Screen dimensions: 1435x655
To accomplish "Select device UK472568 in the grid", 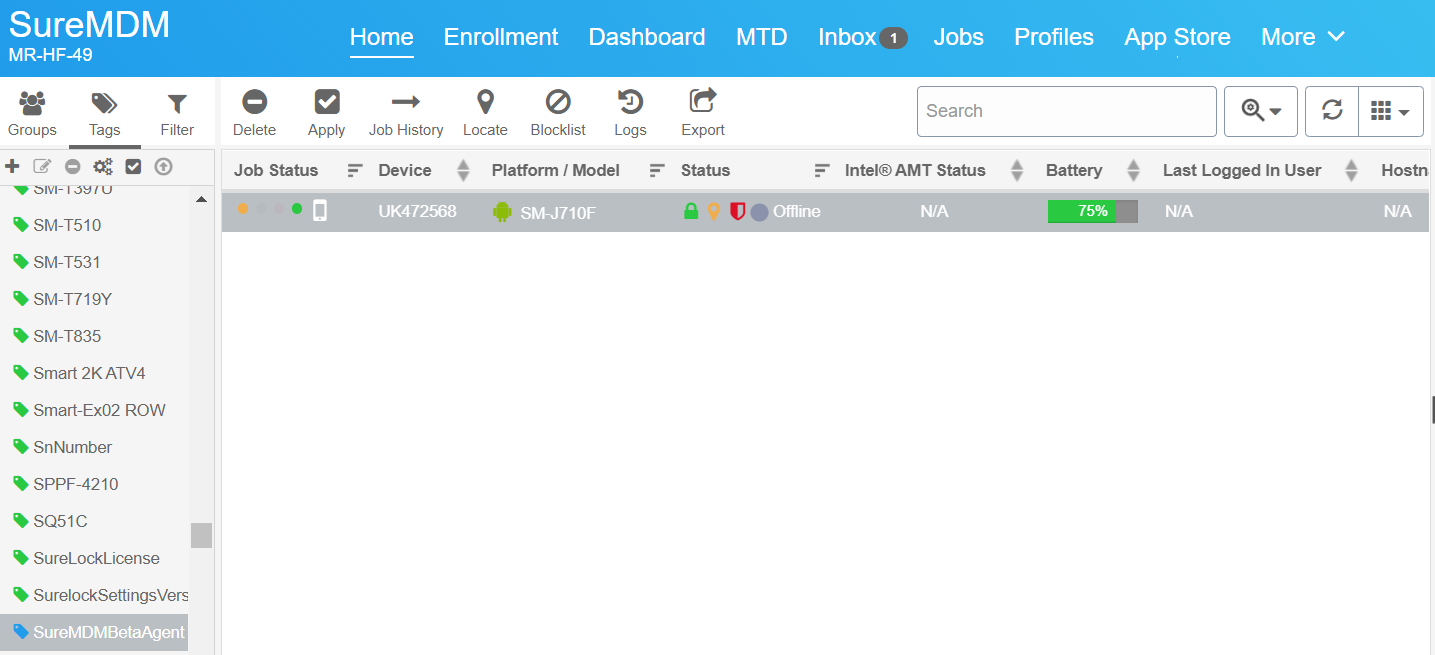I will tap(417, 211).
